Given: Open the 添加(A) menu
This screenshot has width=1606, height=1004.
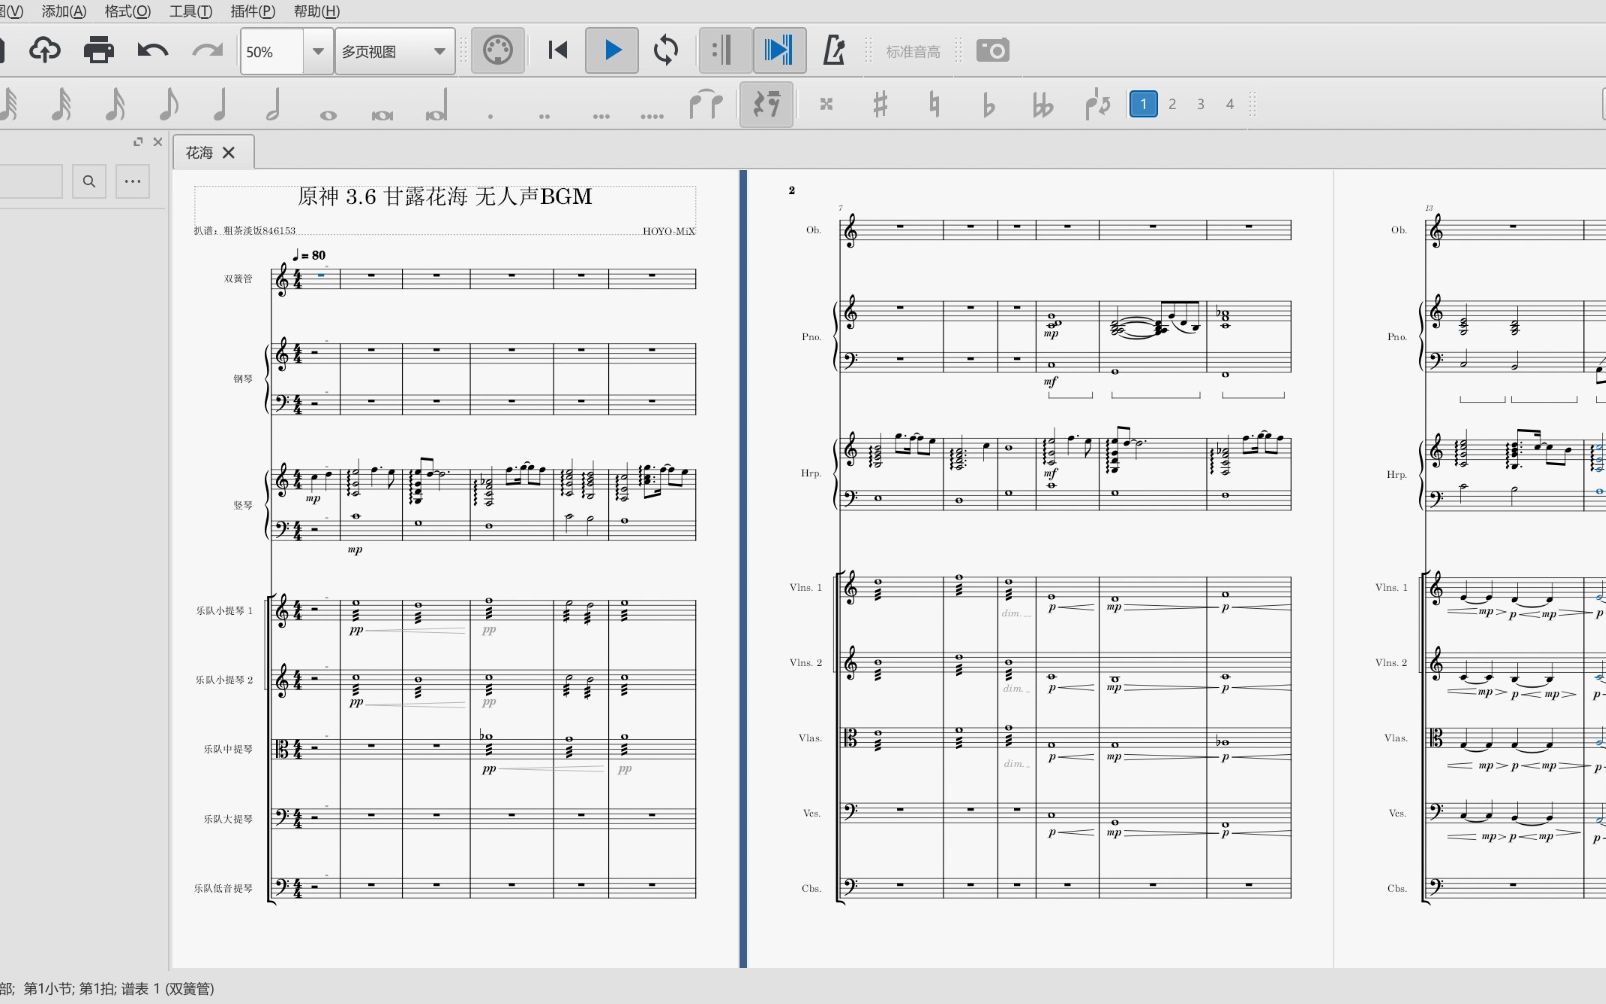Looking at the screenshot, I should coord(64,11).
